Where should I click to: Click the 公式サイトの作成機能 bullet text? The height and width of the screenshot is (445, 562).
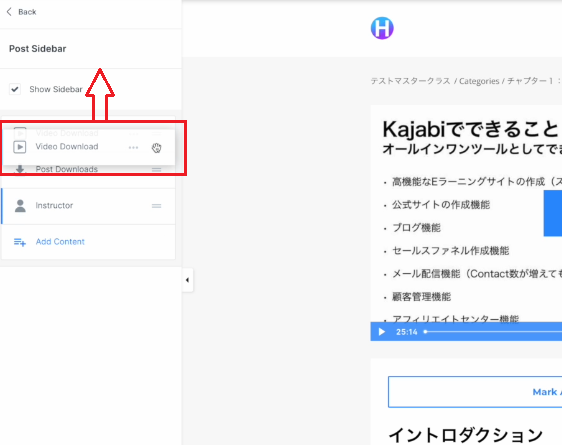point(441,205)
